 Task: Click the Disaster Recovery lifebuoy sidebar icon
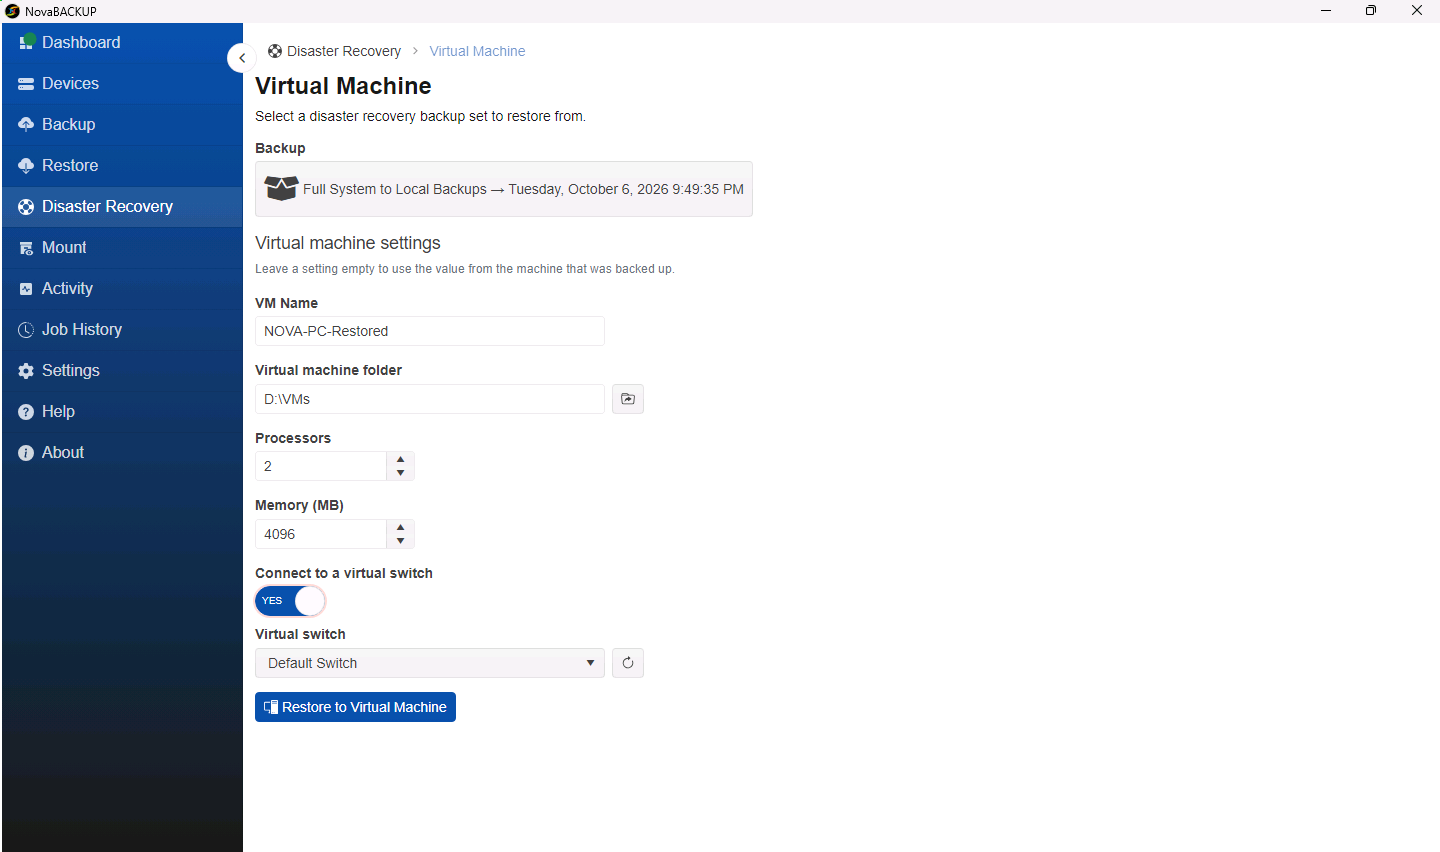(26, 207)
